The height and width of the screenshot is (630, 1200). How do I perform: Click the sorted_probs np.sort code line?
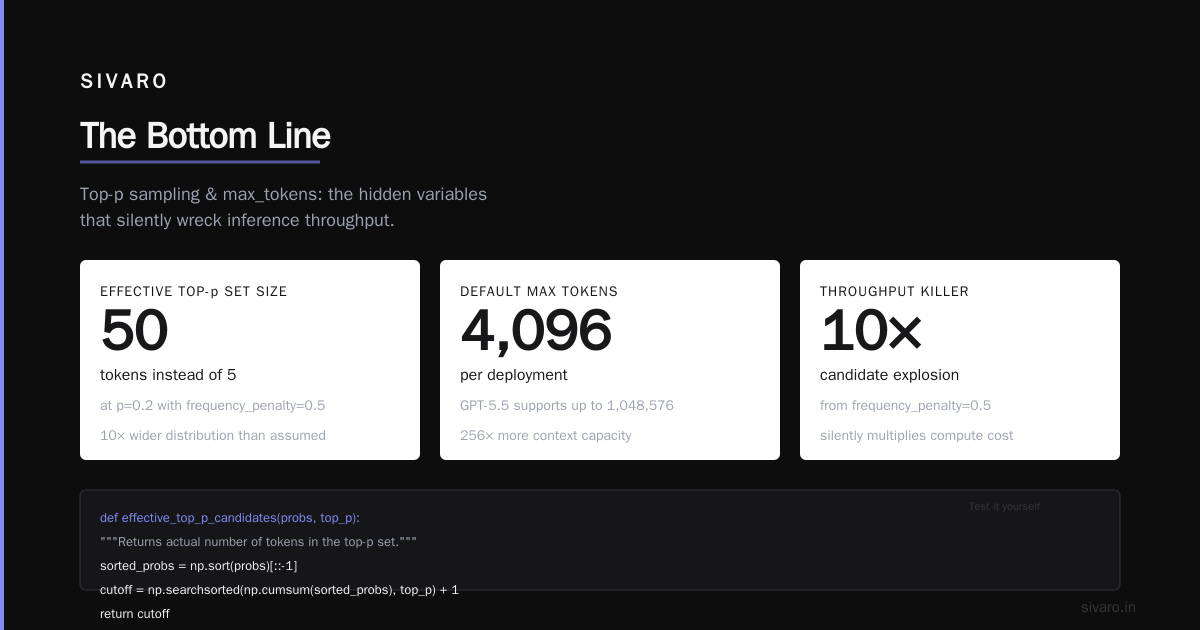click(198, 566)
